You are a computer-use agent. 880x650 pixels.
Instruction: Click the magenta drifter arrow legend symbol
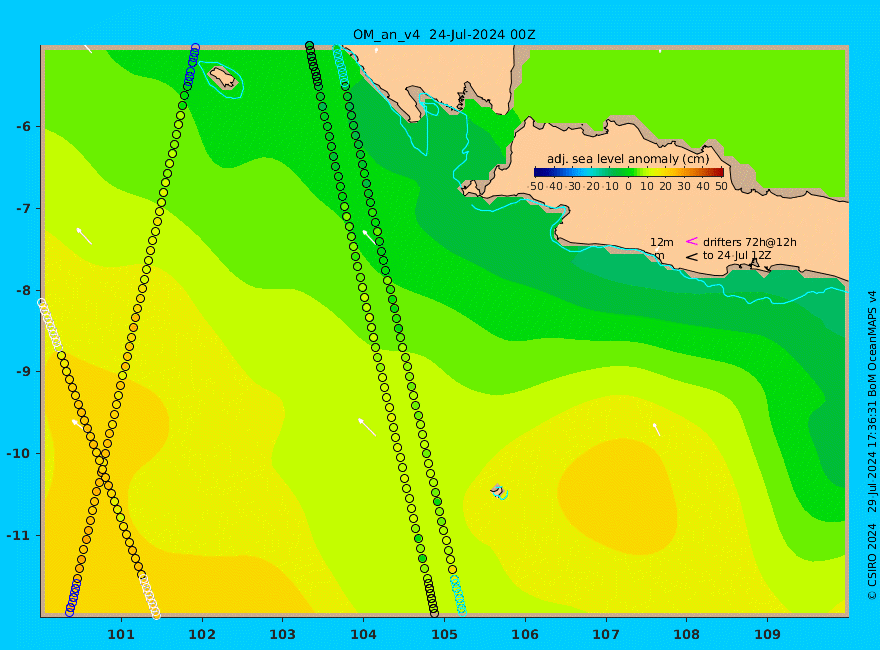point(692,241)
